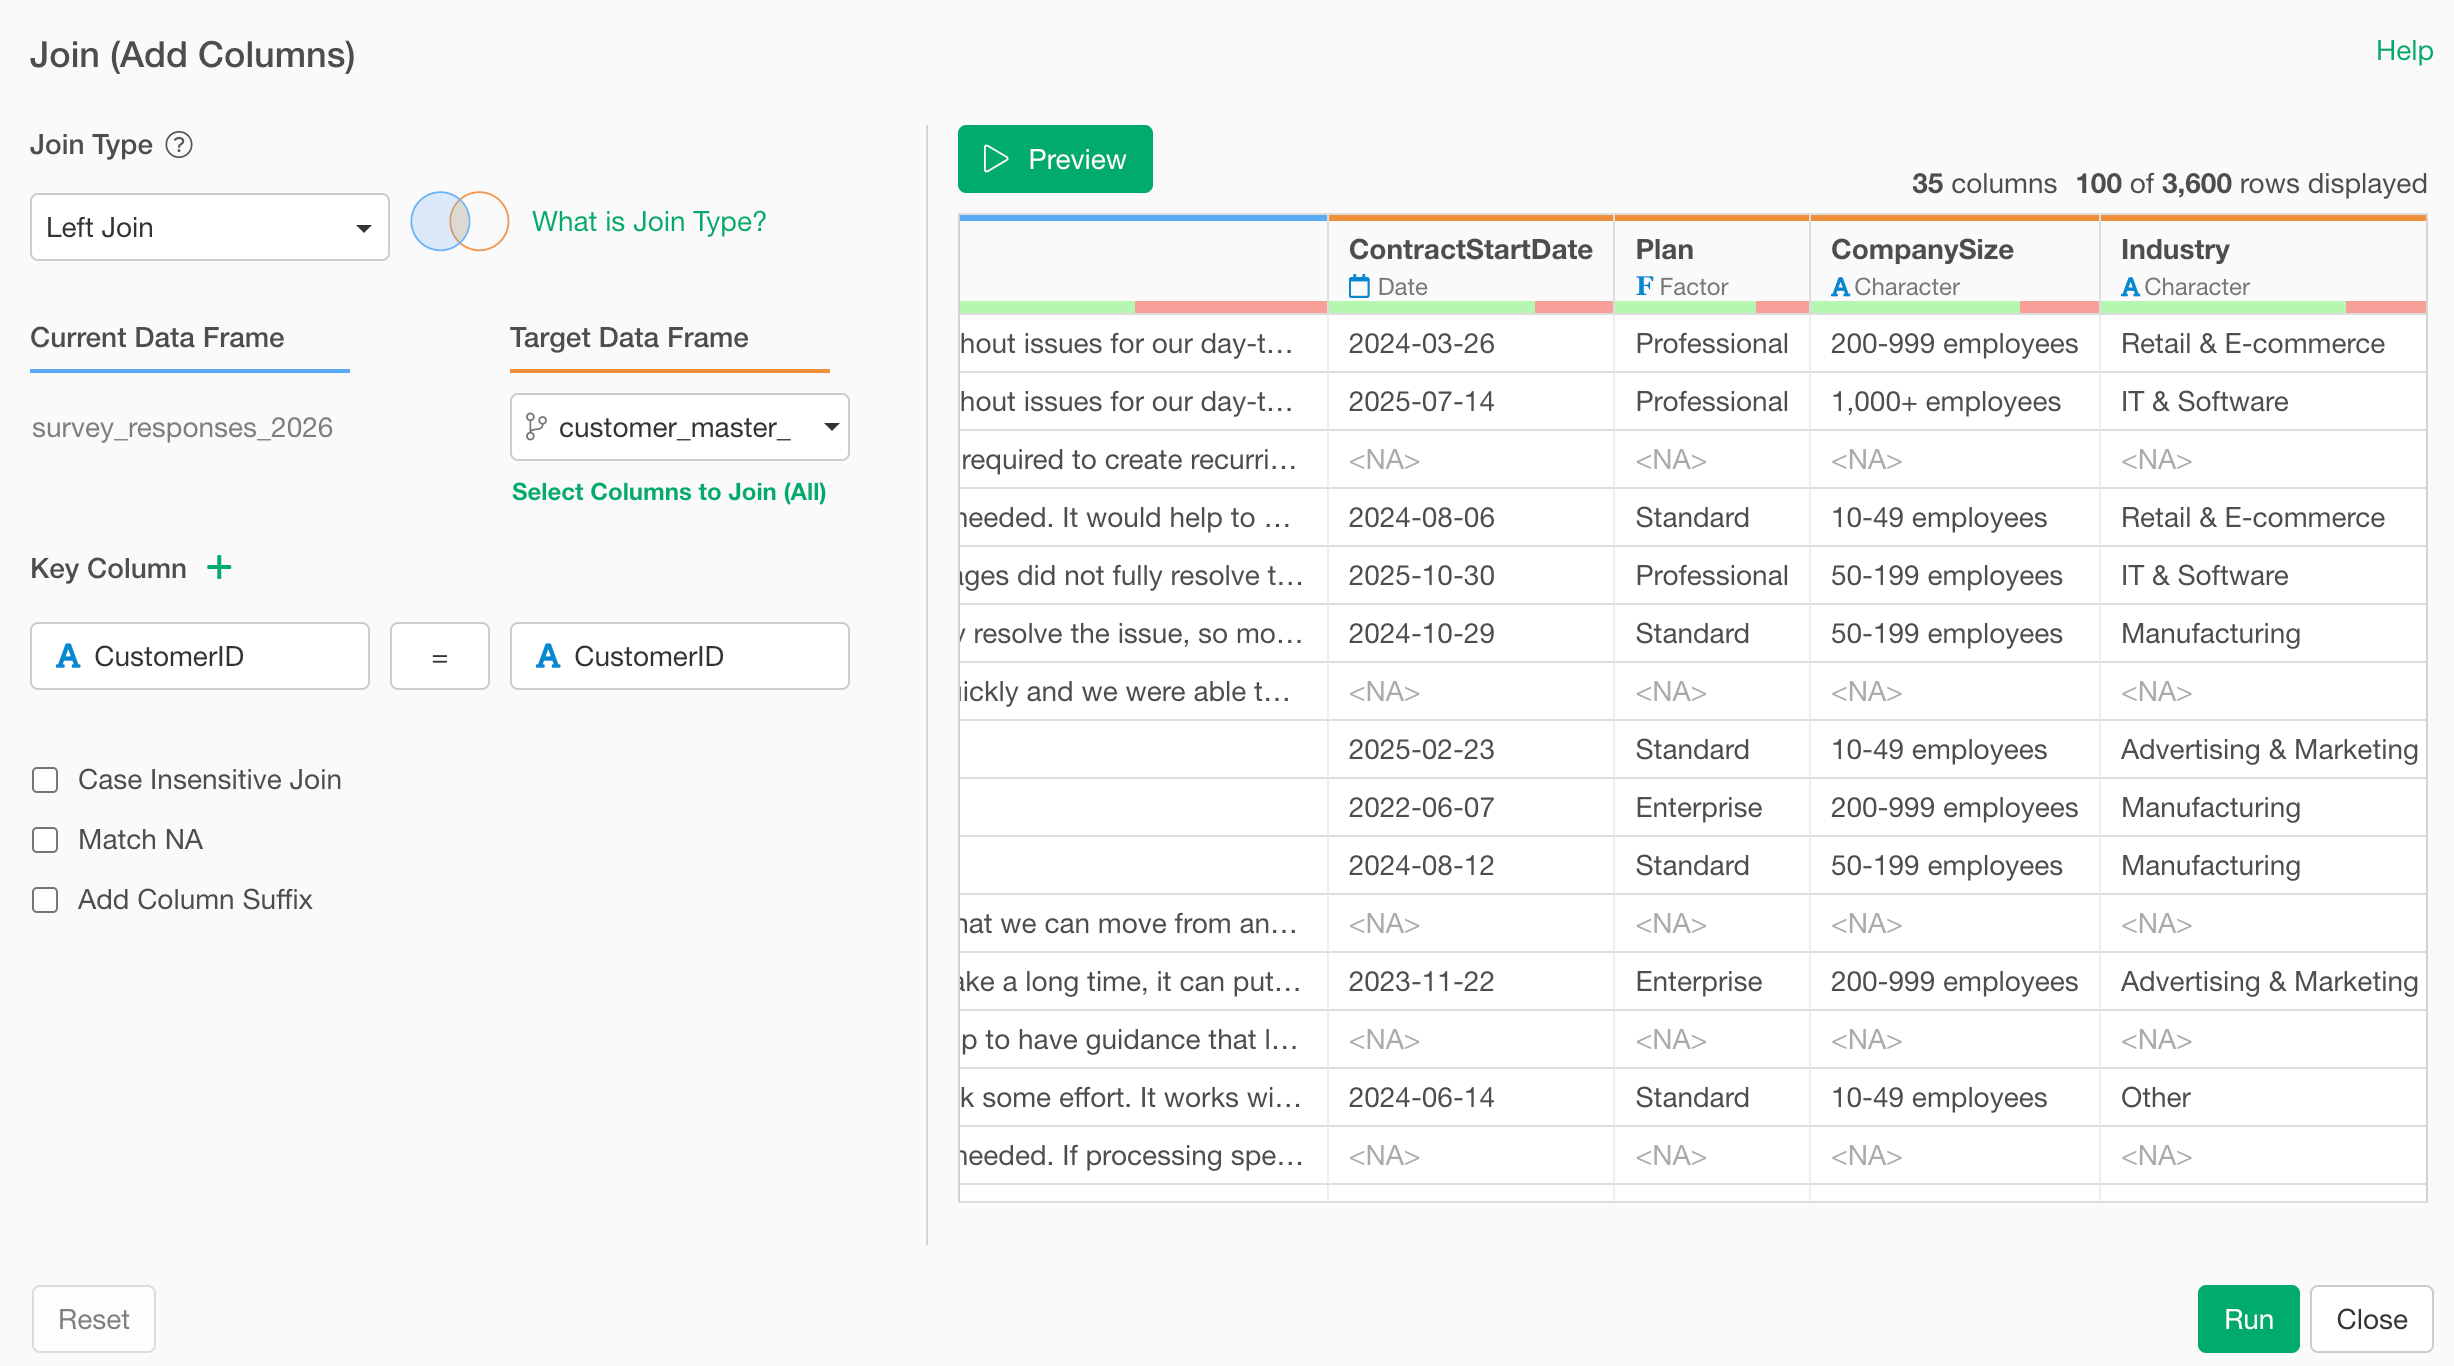Click the '35 columns' count text
The width and height of the screenshot is (2454, 1366).
(x=1984, y=184)
